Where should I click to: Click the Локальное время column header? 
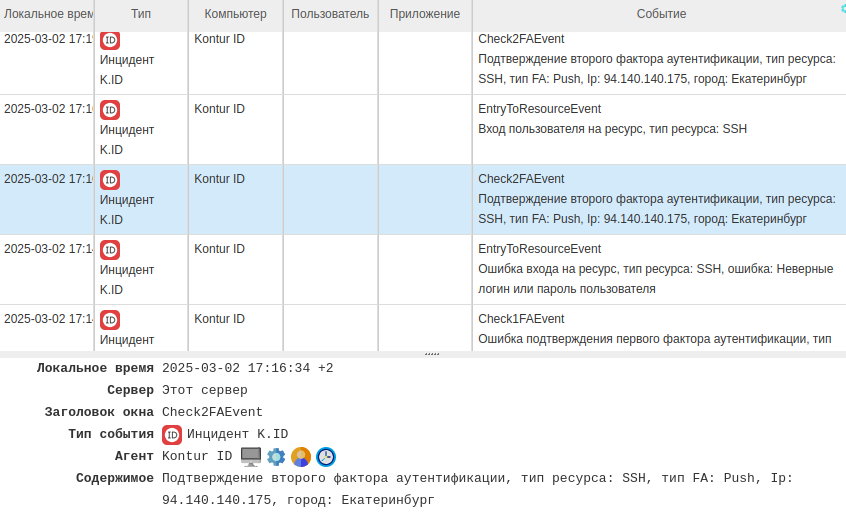(47, 14)
